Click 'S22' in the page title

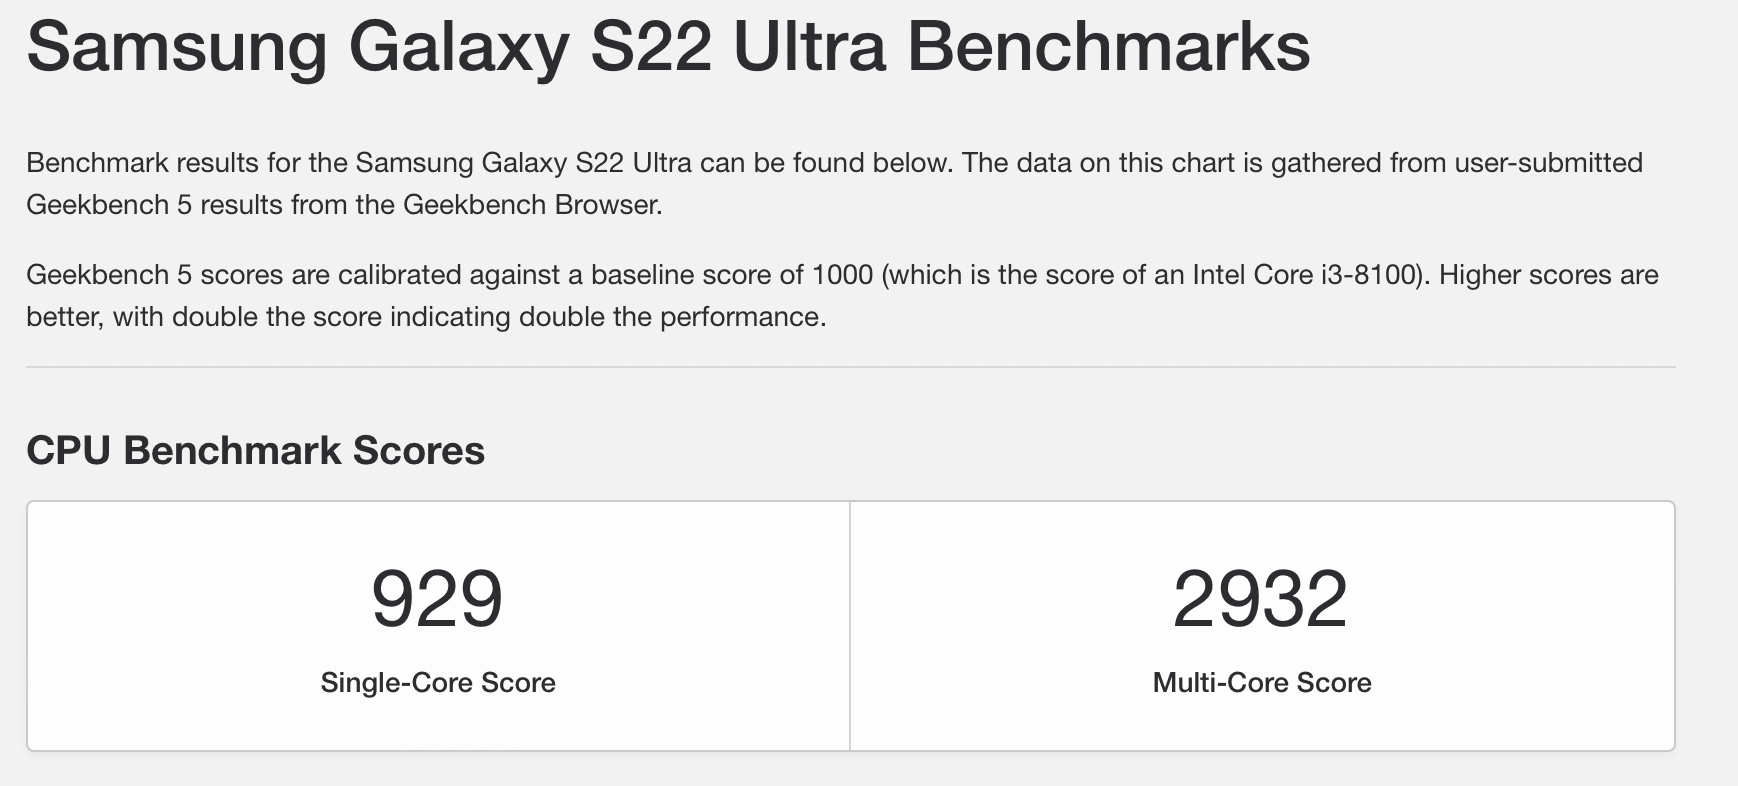pos(651,47)
